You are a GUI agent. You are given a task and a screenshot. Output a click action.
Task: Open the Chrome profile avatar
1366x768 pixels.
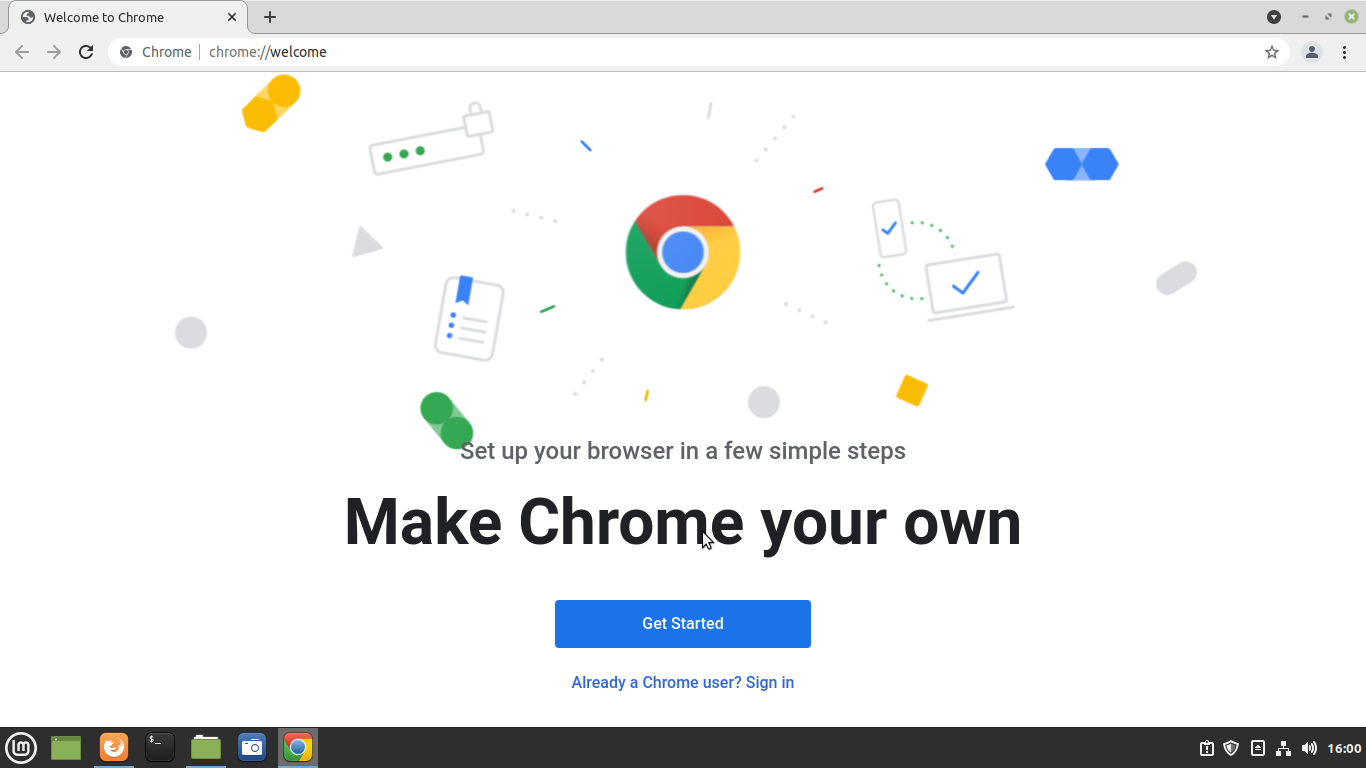tap(1311, 51)
